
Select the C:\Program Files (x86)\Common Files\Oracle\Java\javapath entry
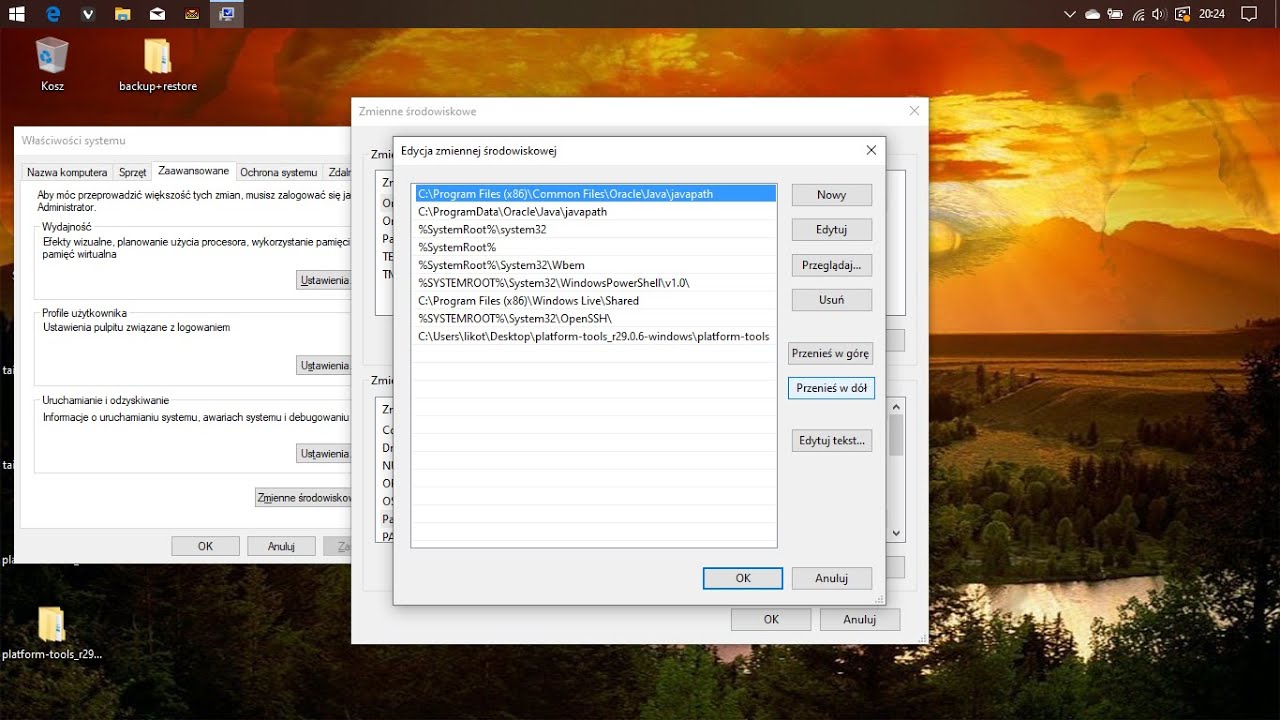[595, 194]
